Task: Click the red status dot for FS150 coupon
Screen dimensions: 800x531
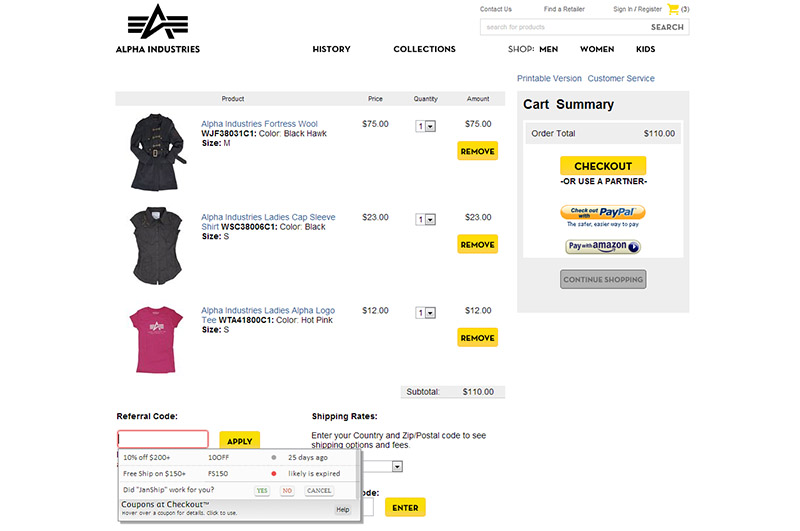Action: [x=274, y=474]
